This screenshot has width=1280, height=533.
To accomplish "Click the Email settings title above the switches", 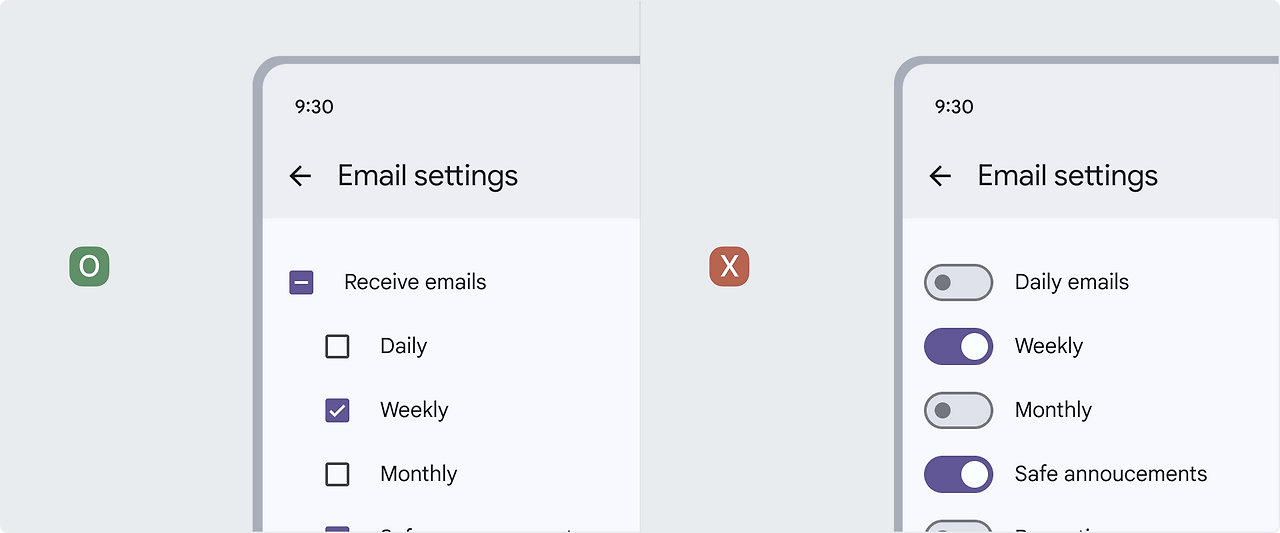I will point(1068,176).
